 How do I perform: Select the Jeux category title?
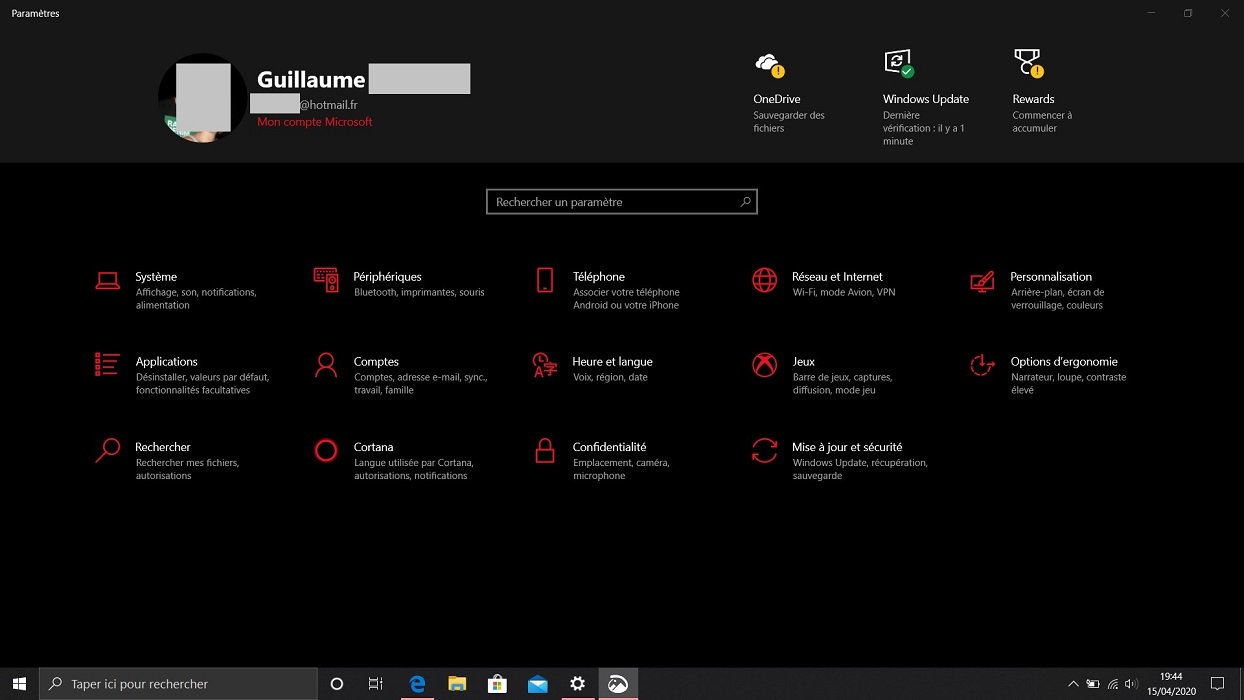point(804,362)
